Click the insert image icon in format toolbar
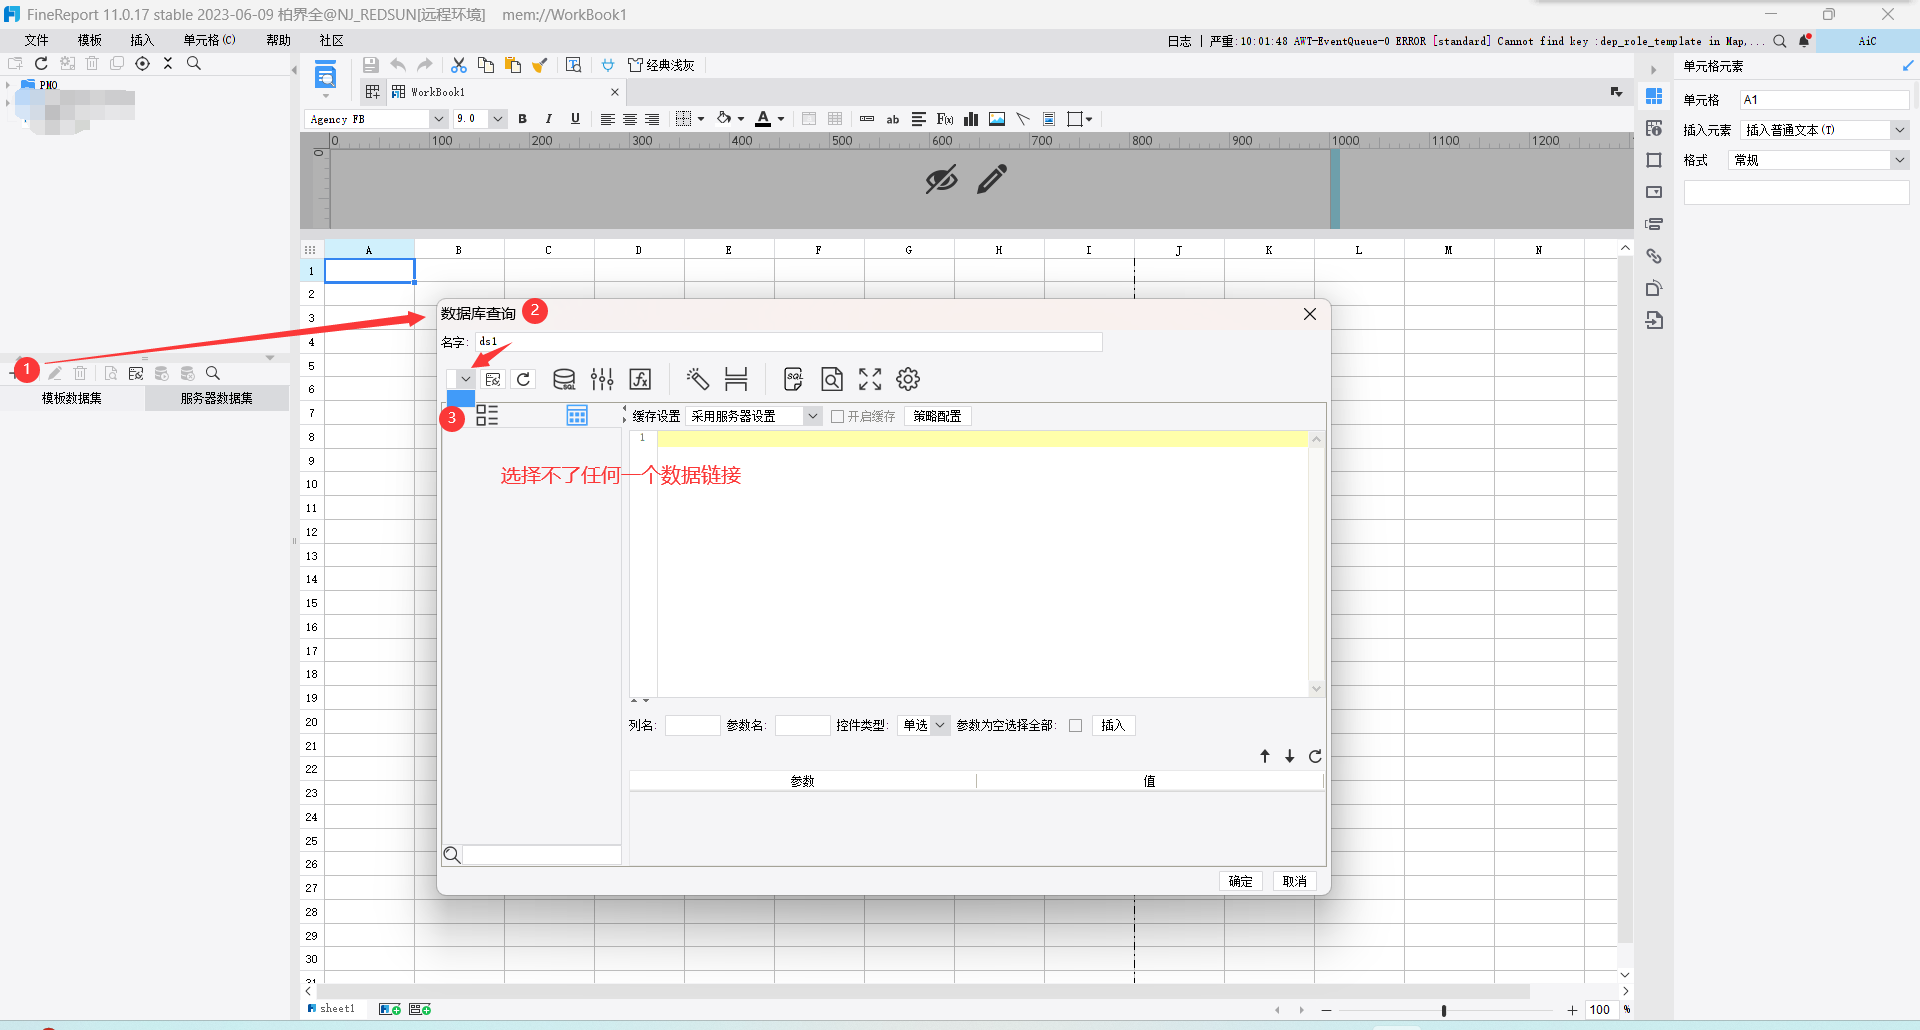 (x=997, y=119)
